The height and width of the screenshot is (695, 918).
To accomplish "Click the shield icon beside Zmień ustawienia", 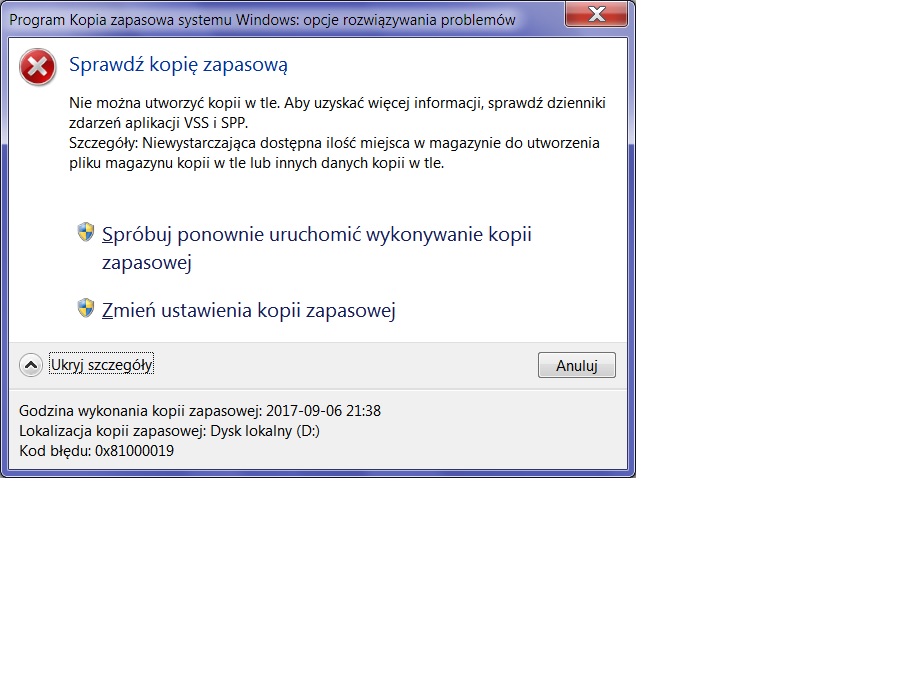I will (x=86, y=308).
